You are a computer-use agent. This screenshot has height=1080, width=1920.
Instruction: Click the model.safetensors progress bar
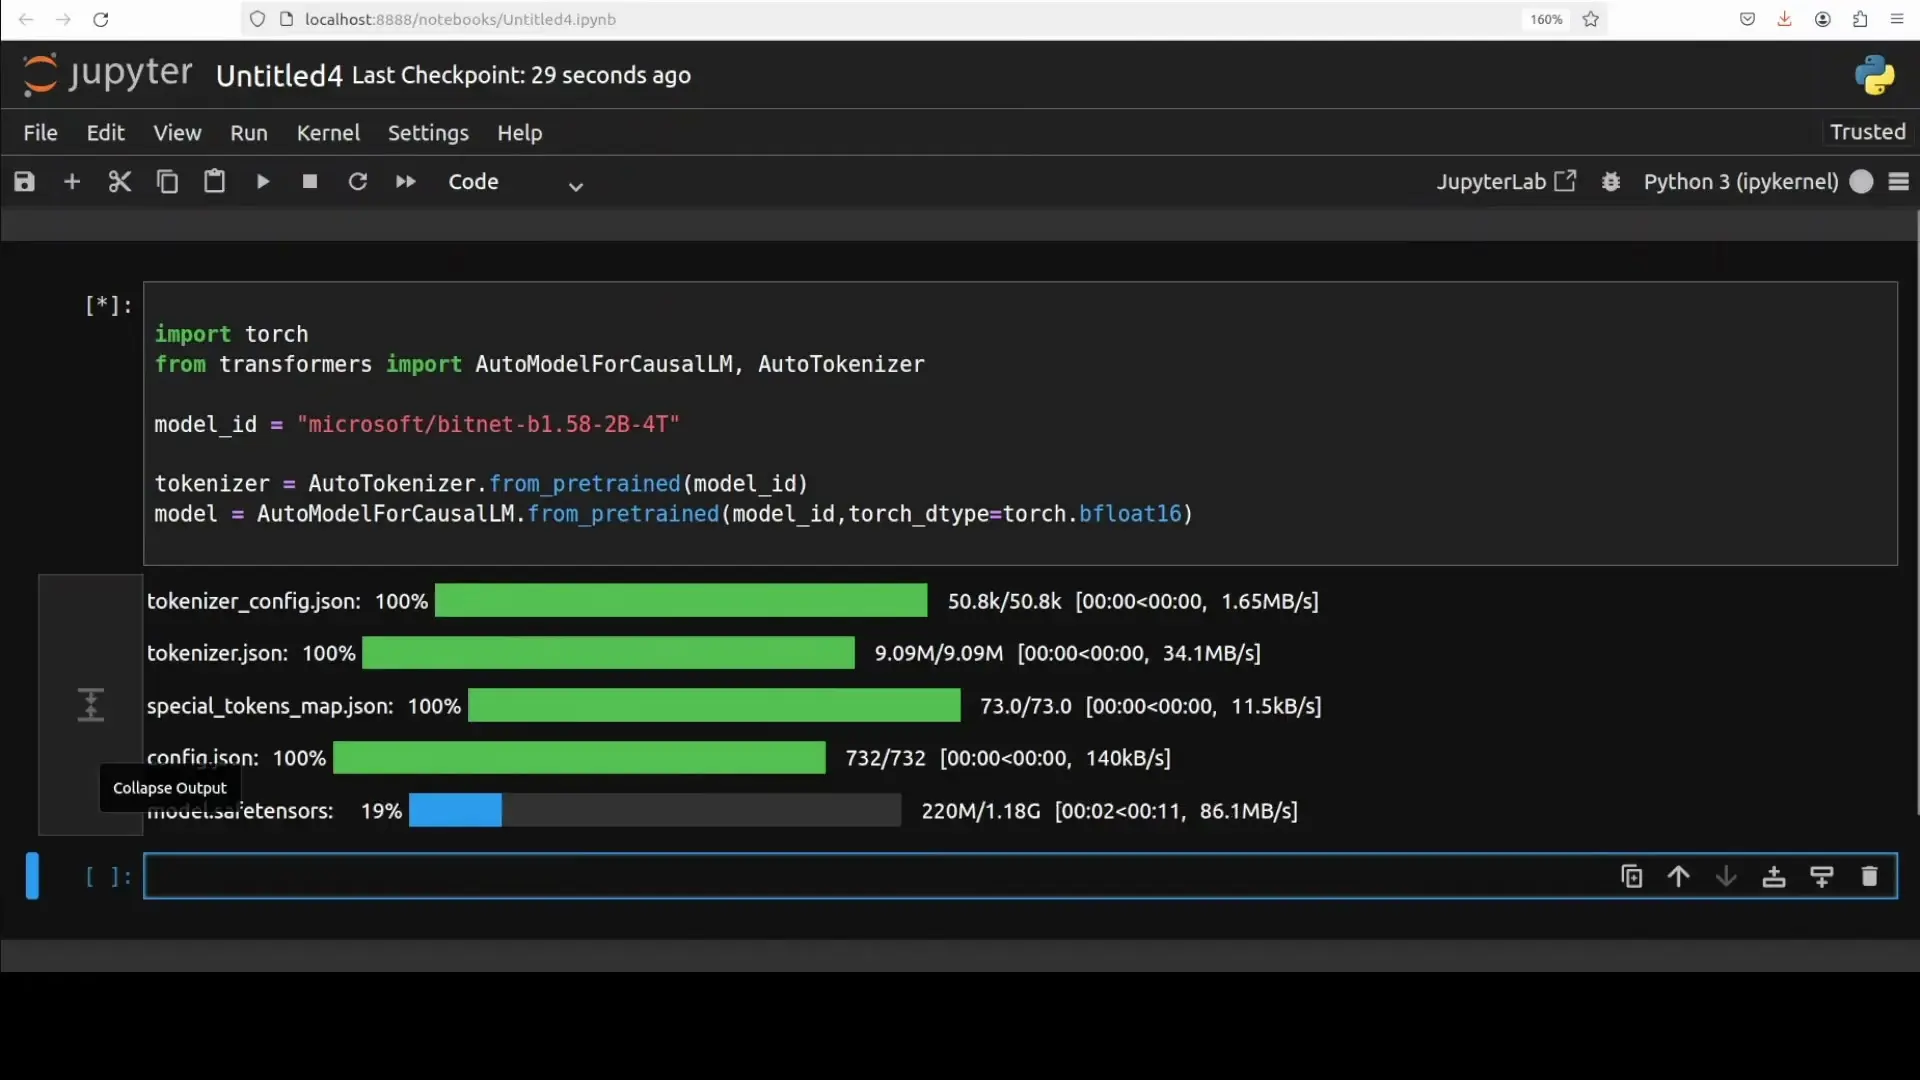pyautogui.click(x=655, y=811)
